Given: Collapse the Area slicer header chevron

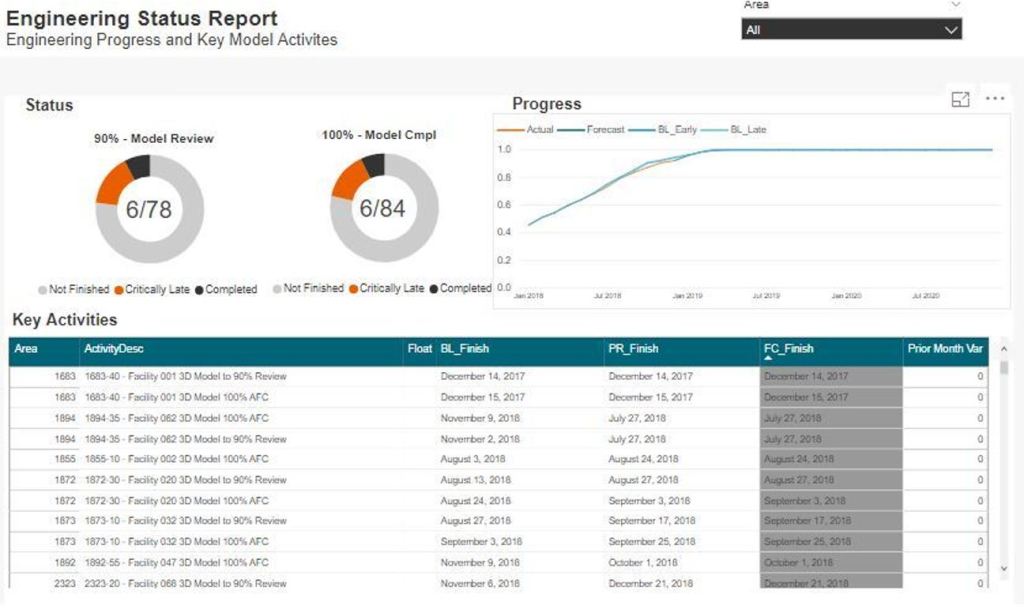Looking at the screenshot, I should 953,6.
